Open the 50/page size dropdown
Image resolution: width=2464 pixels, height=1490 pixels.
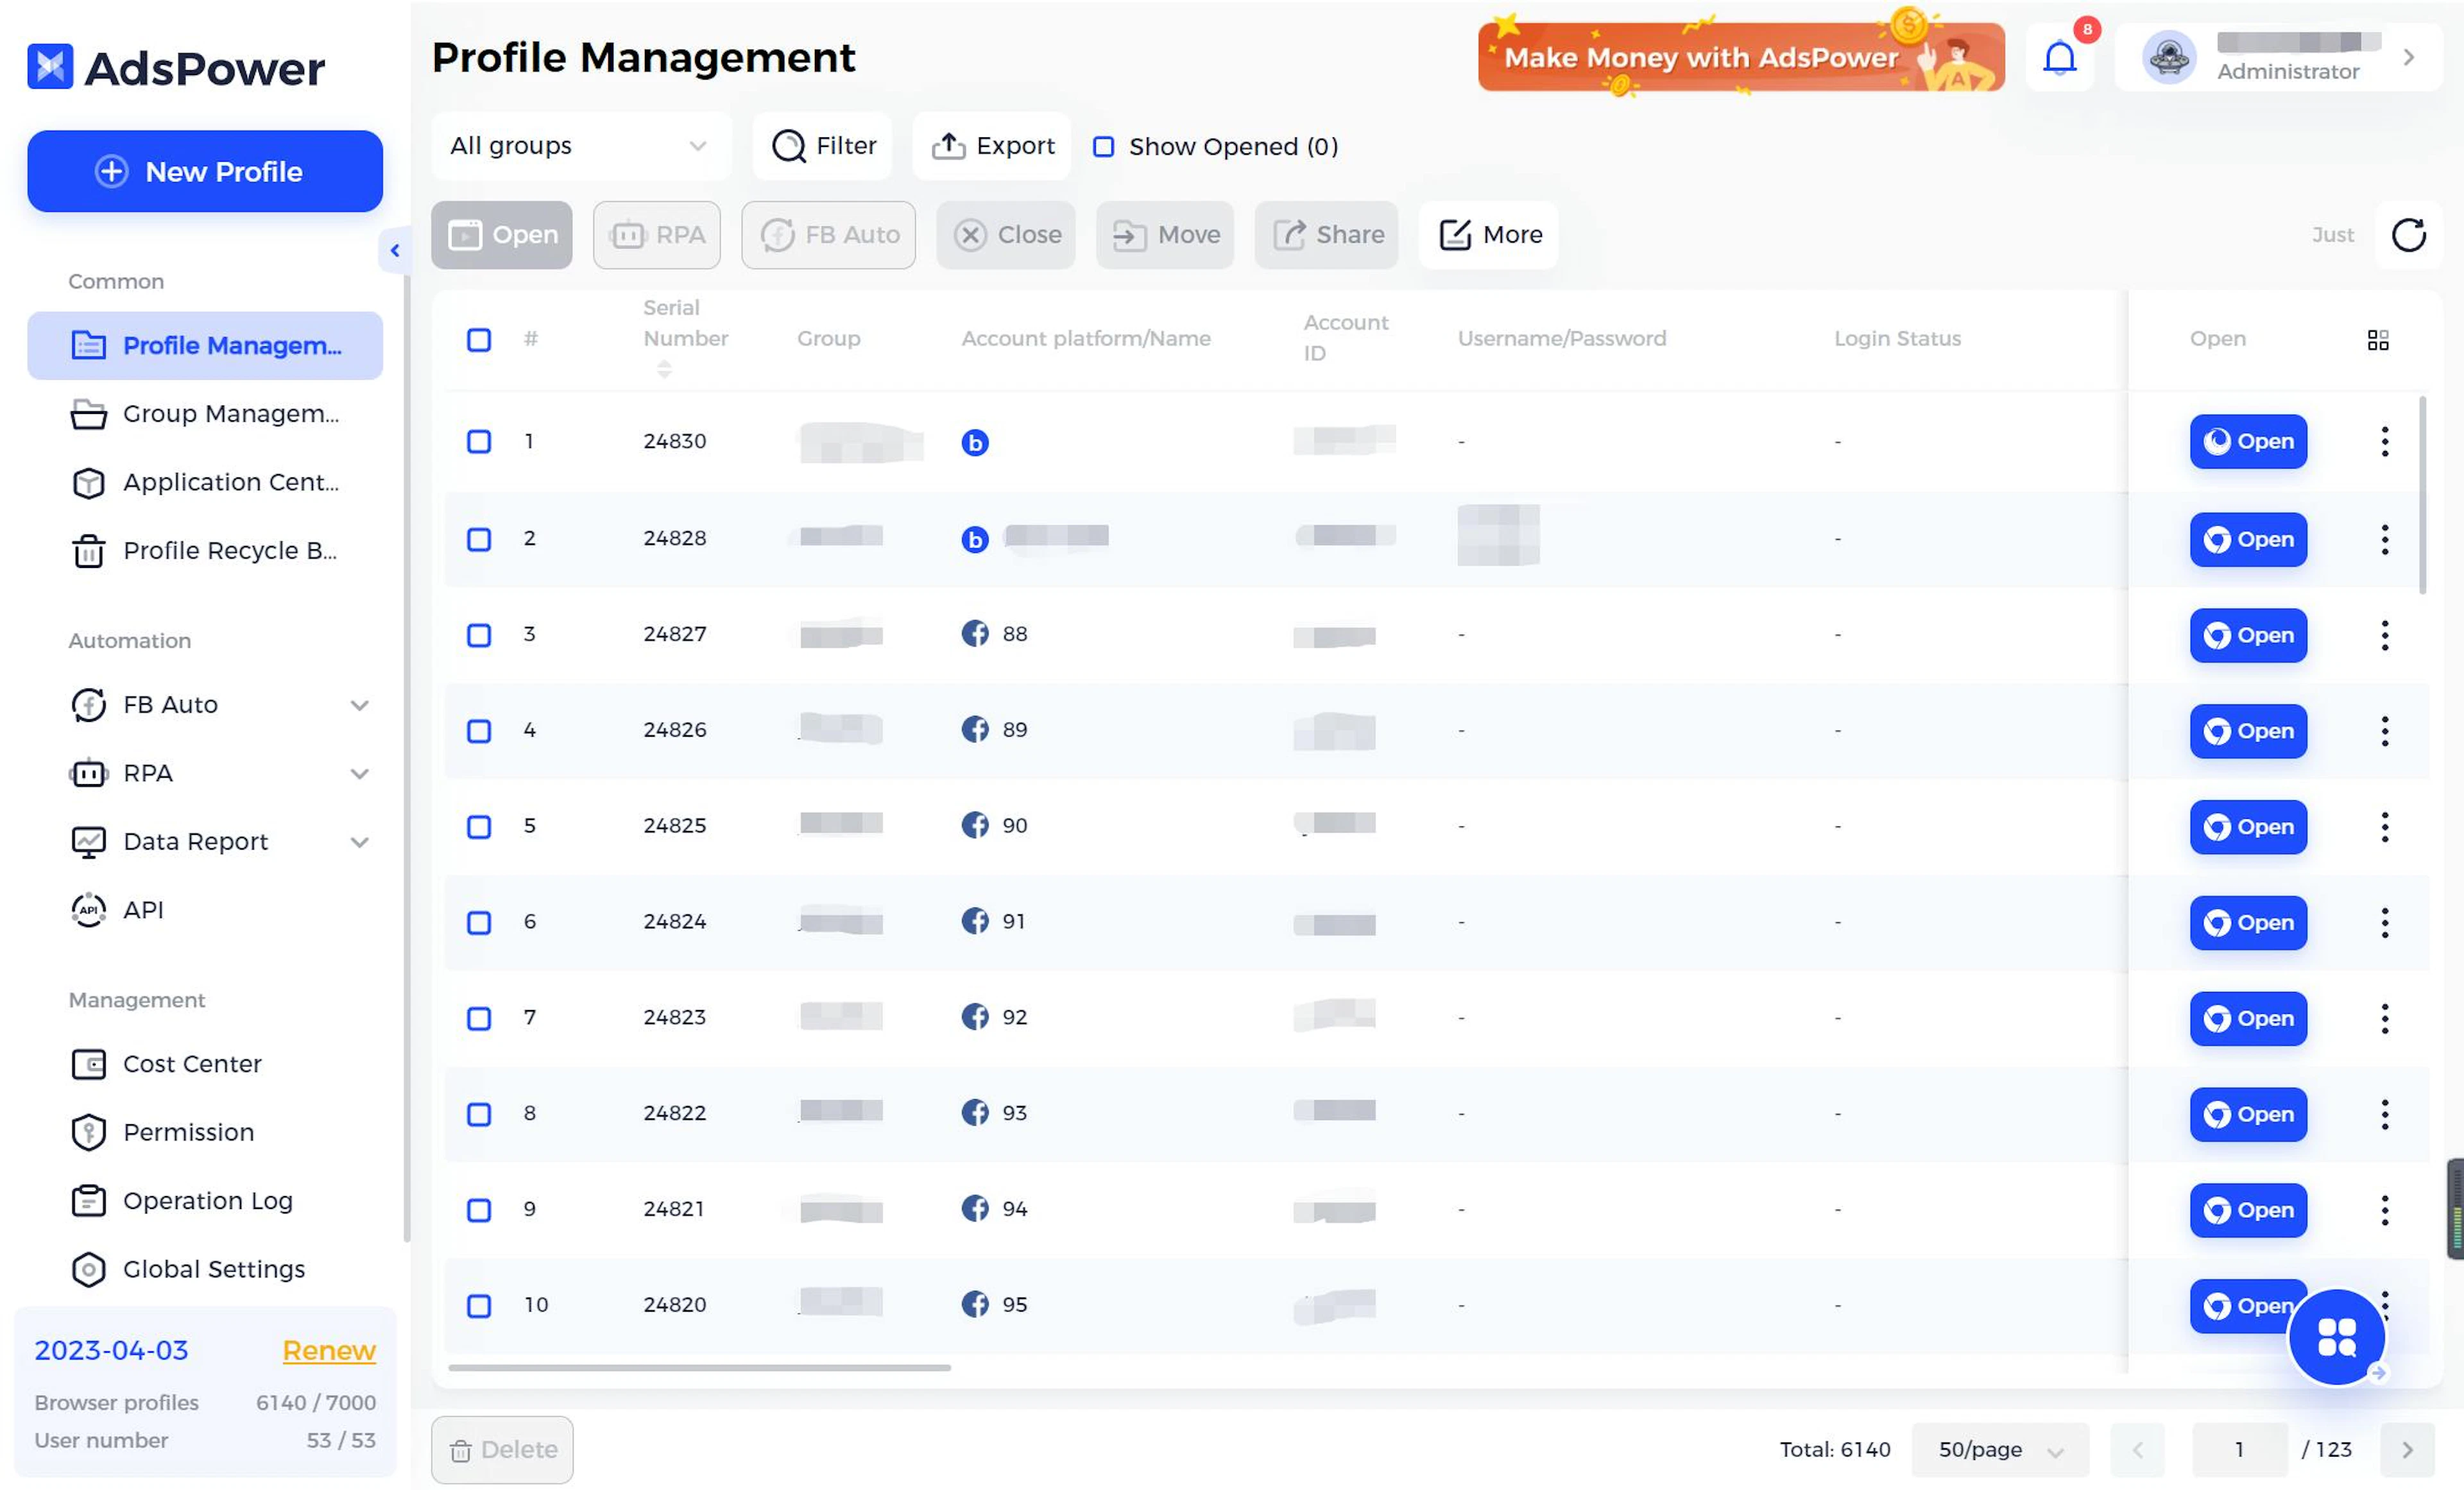2000,1449
